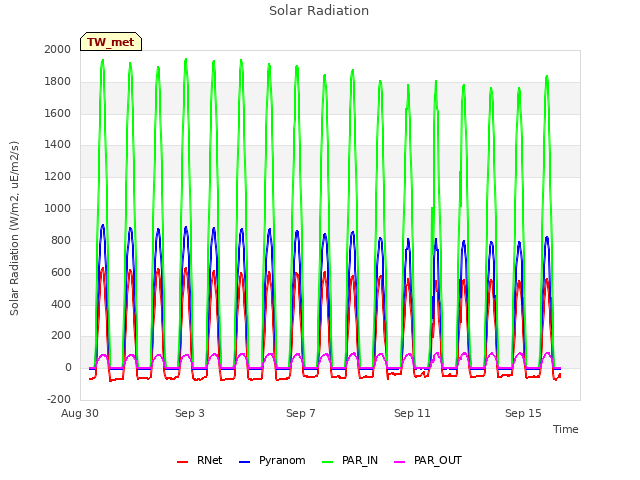Select the TW_met label tag
Image resolution: width=640 pixels, height=480 pixels.
pos(111,42)
